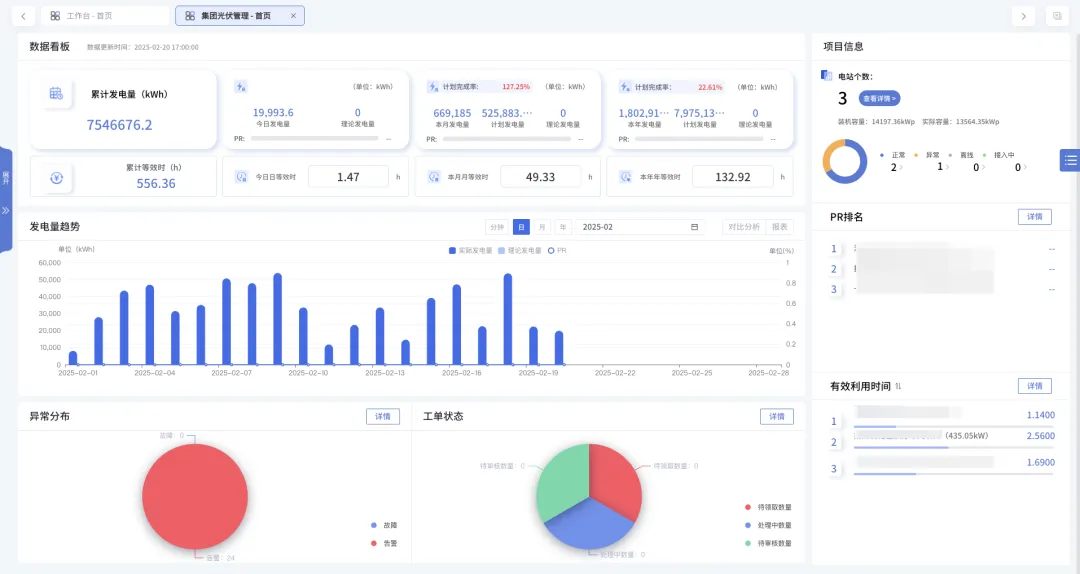Click the red 告警 pie chart slice

click(195, 496)
